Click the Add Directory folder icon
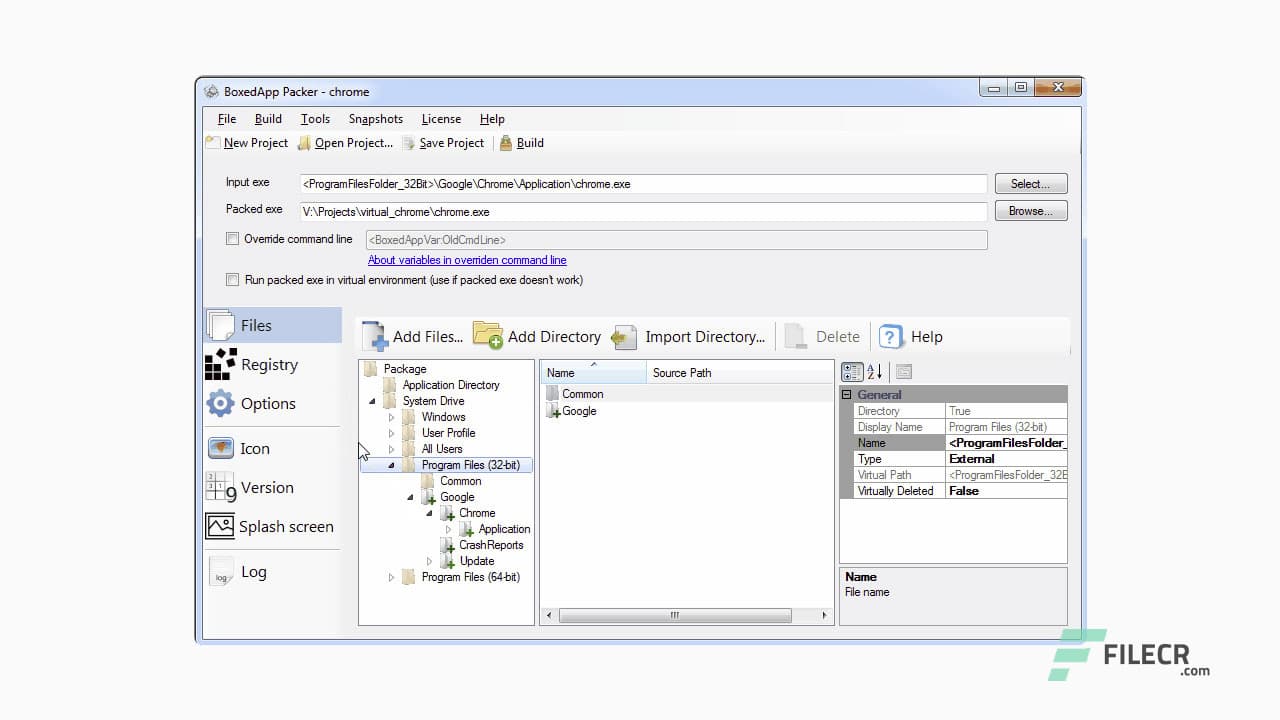The image size is (1280, 720). pos(488,336)
